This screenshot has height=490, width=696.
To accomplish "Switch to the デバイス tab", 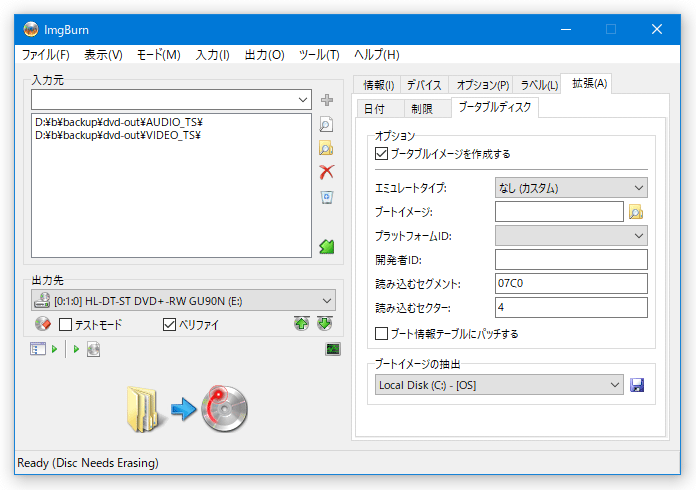I will coord(424,85).
